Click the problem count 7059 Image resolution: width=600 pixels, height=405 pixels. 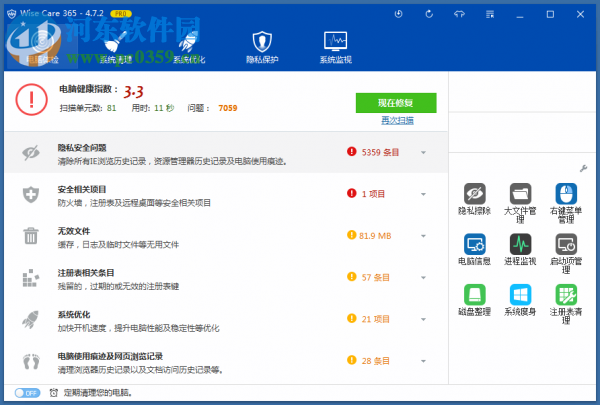coord(228,108)
